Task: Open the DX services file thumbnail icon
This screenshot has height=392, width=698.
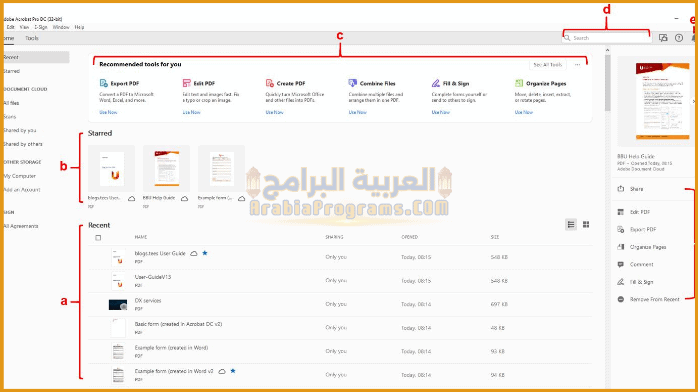Action: click(x=118, y=304)
